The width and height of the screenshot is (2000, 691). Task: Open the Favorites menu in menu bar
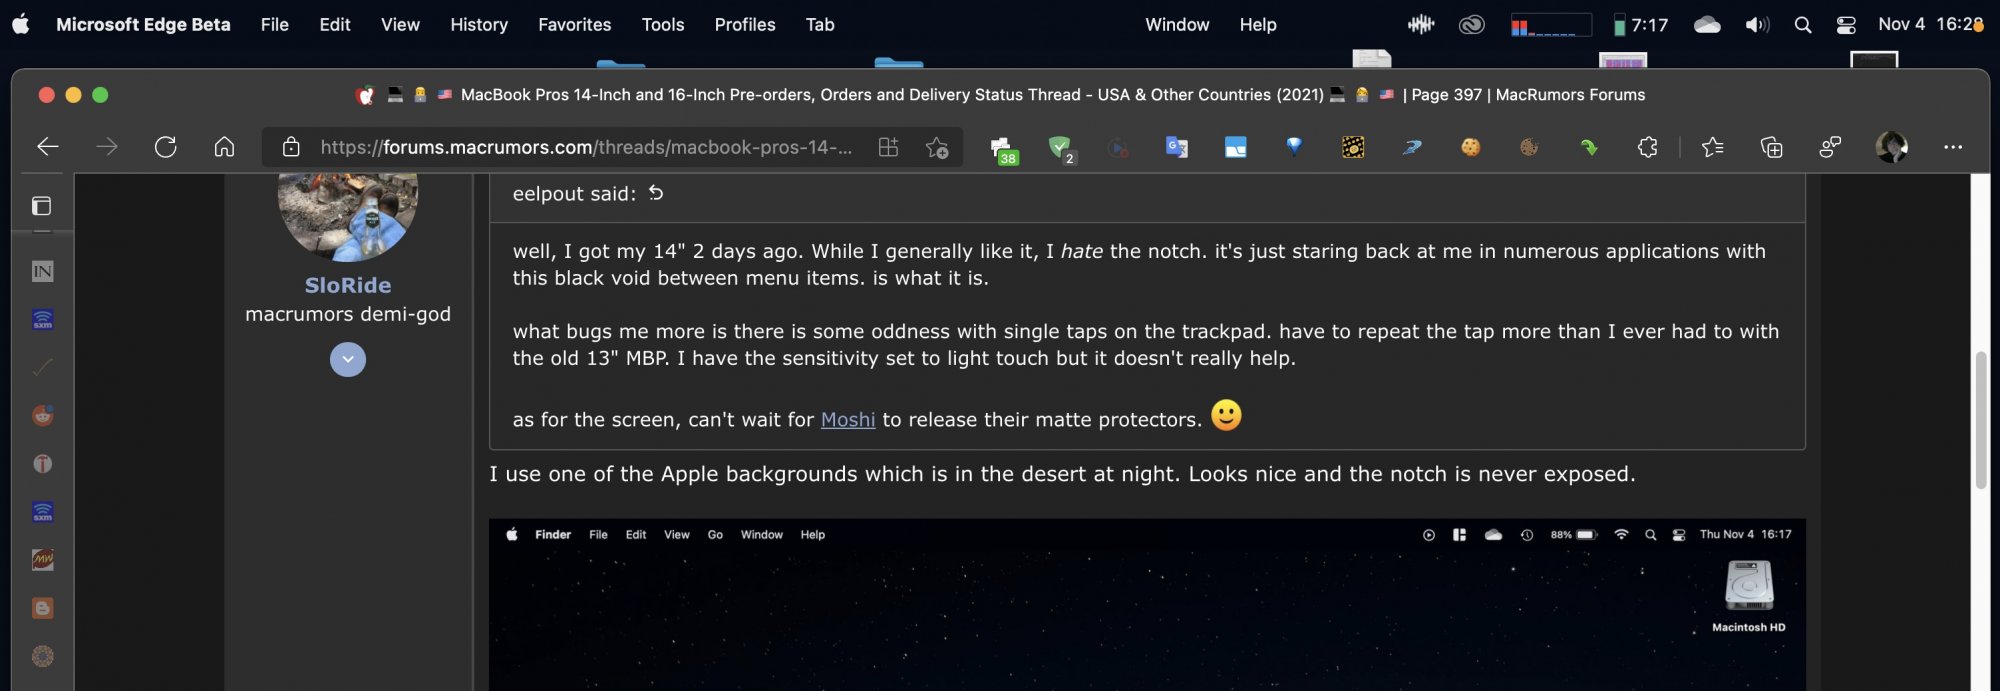[x=574, y=25]
